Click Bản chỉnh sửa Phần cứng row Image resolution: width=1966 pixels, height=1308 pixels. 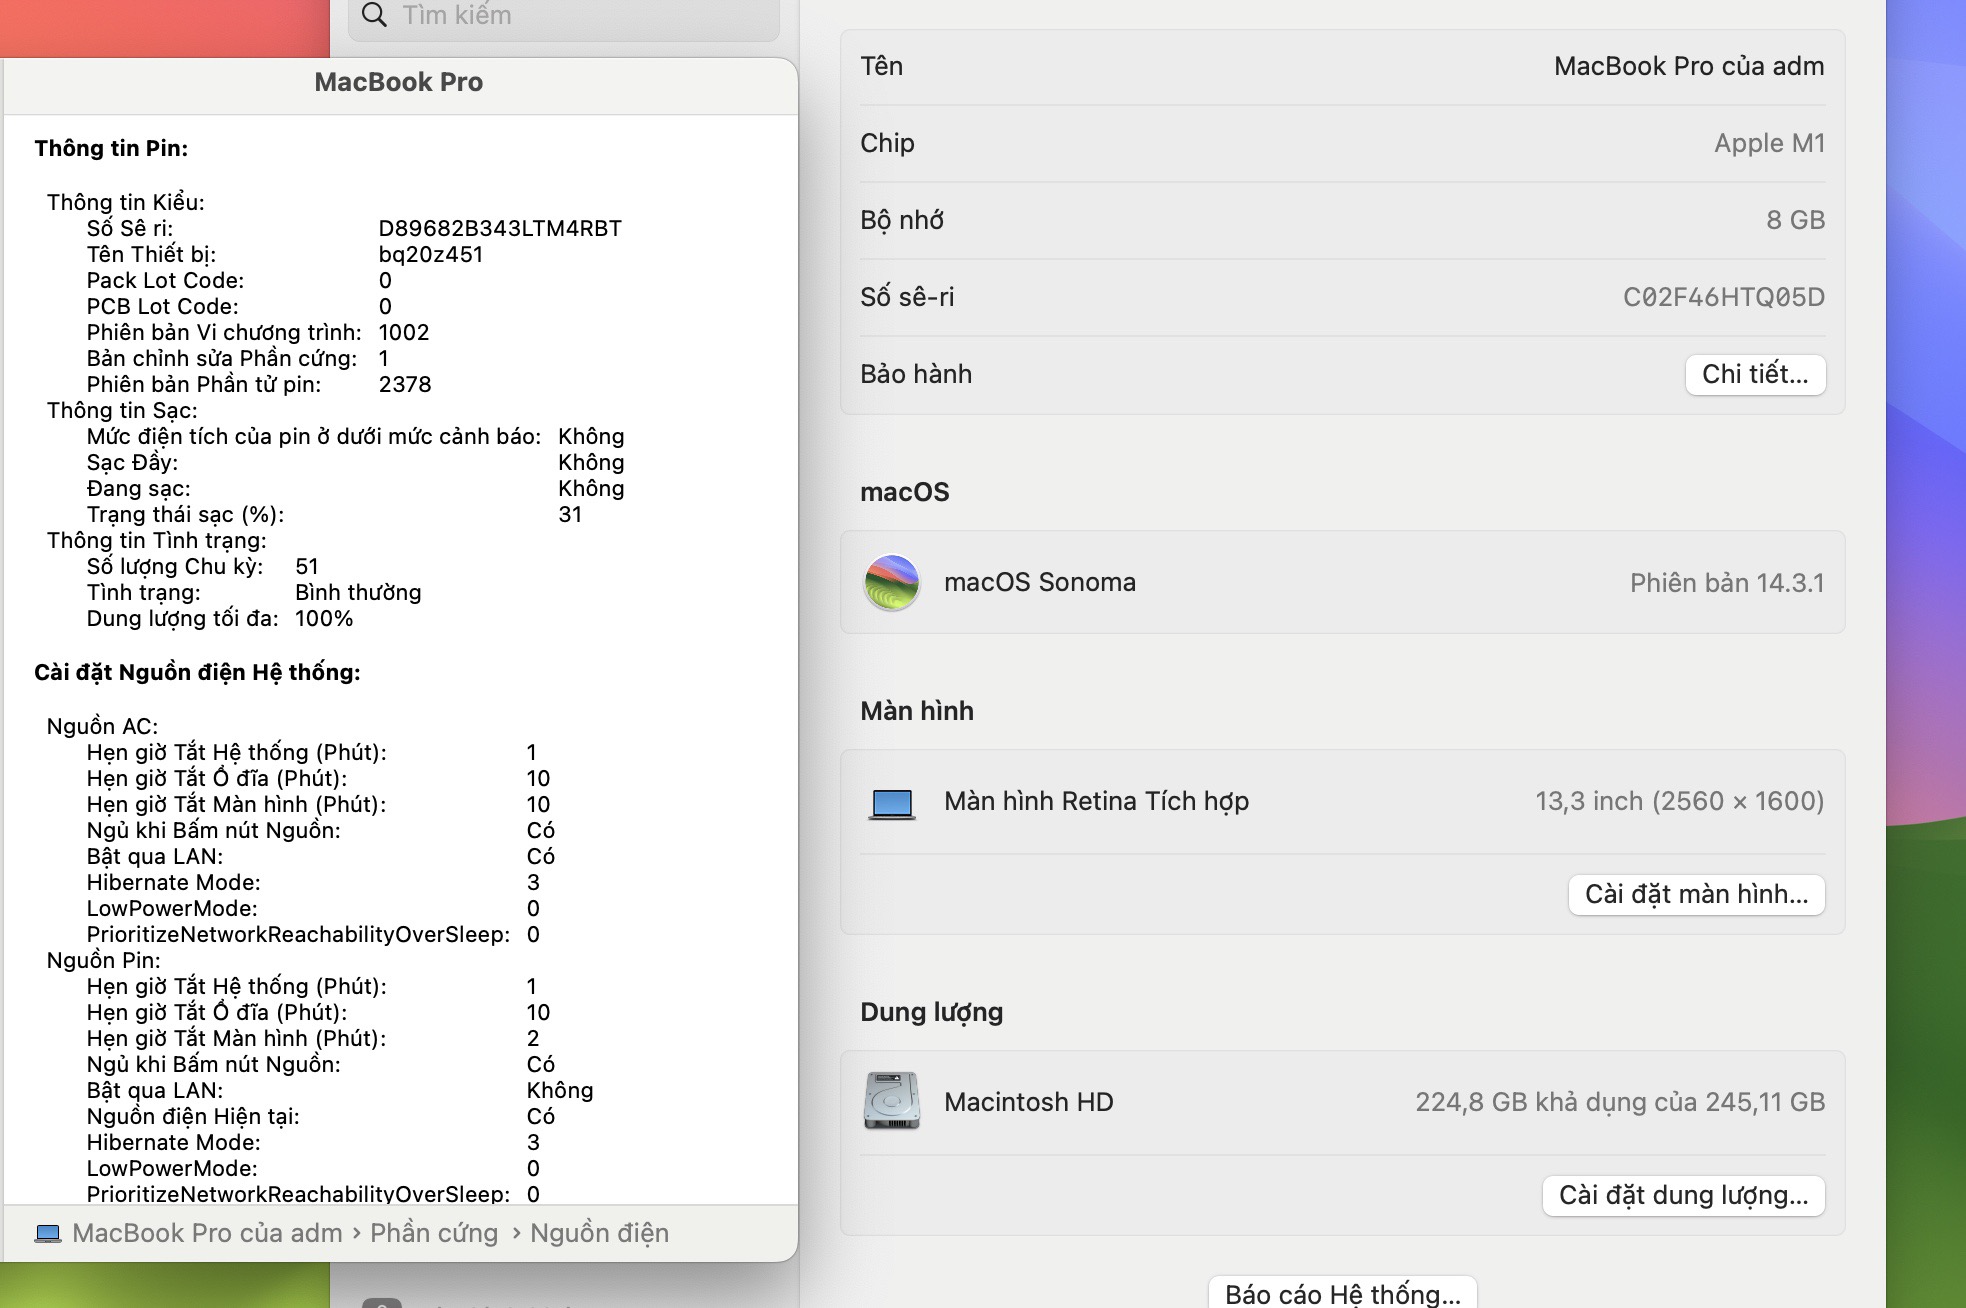(238, 358)
